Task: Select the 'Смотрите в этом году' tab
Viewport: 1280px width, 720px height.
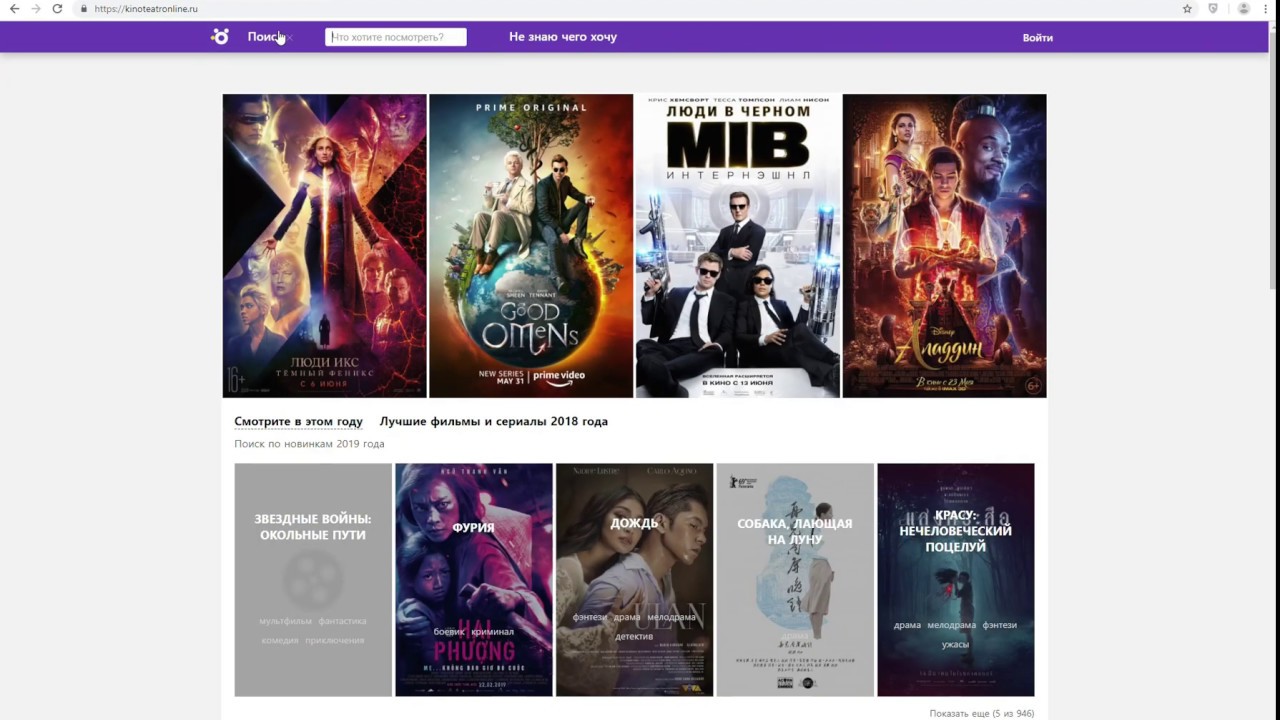Action: [298, 422]
